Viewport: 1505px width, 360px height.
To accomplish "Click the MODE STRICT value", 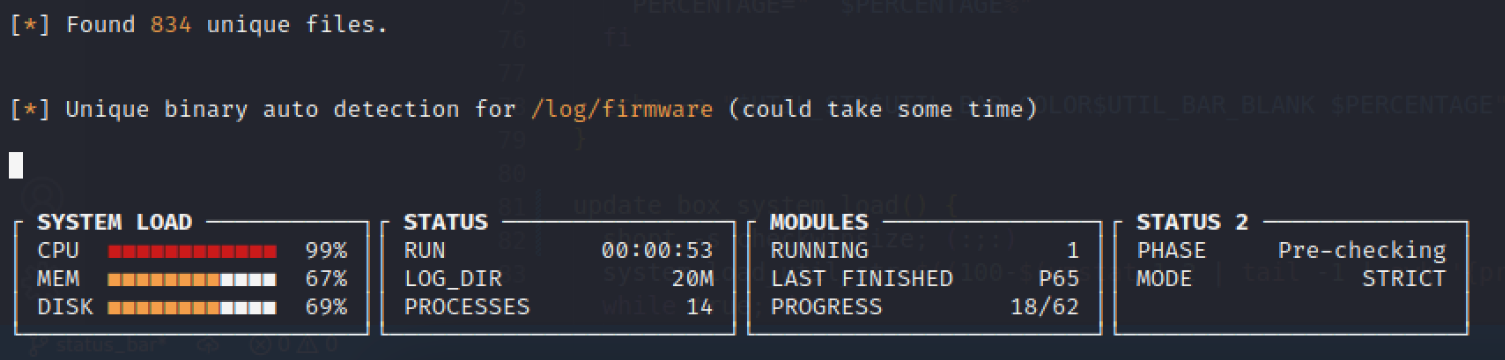I will [1404, 278].
